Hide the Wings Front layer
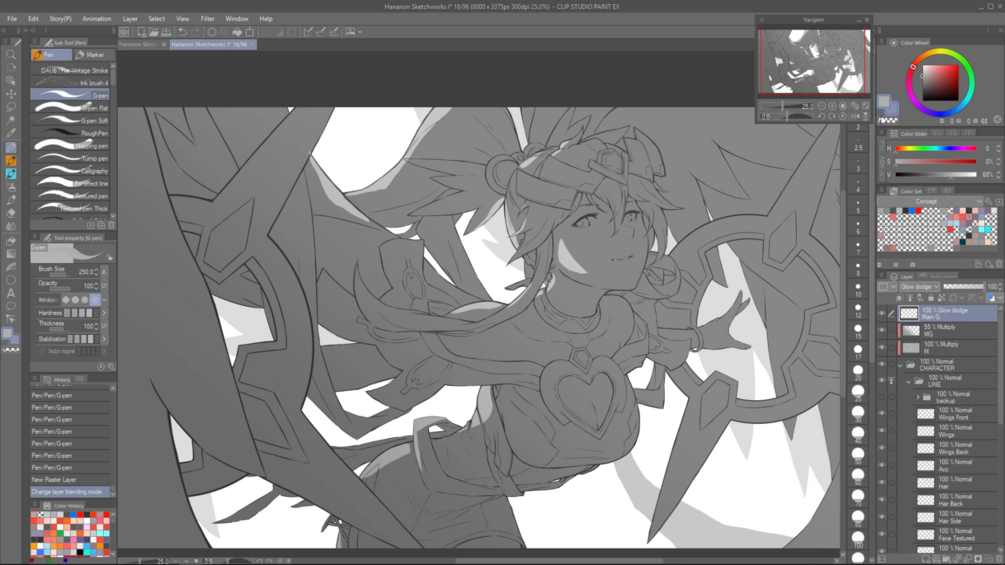The width and height of the screenshot is (1005, 565). [x=881, y=414]
